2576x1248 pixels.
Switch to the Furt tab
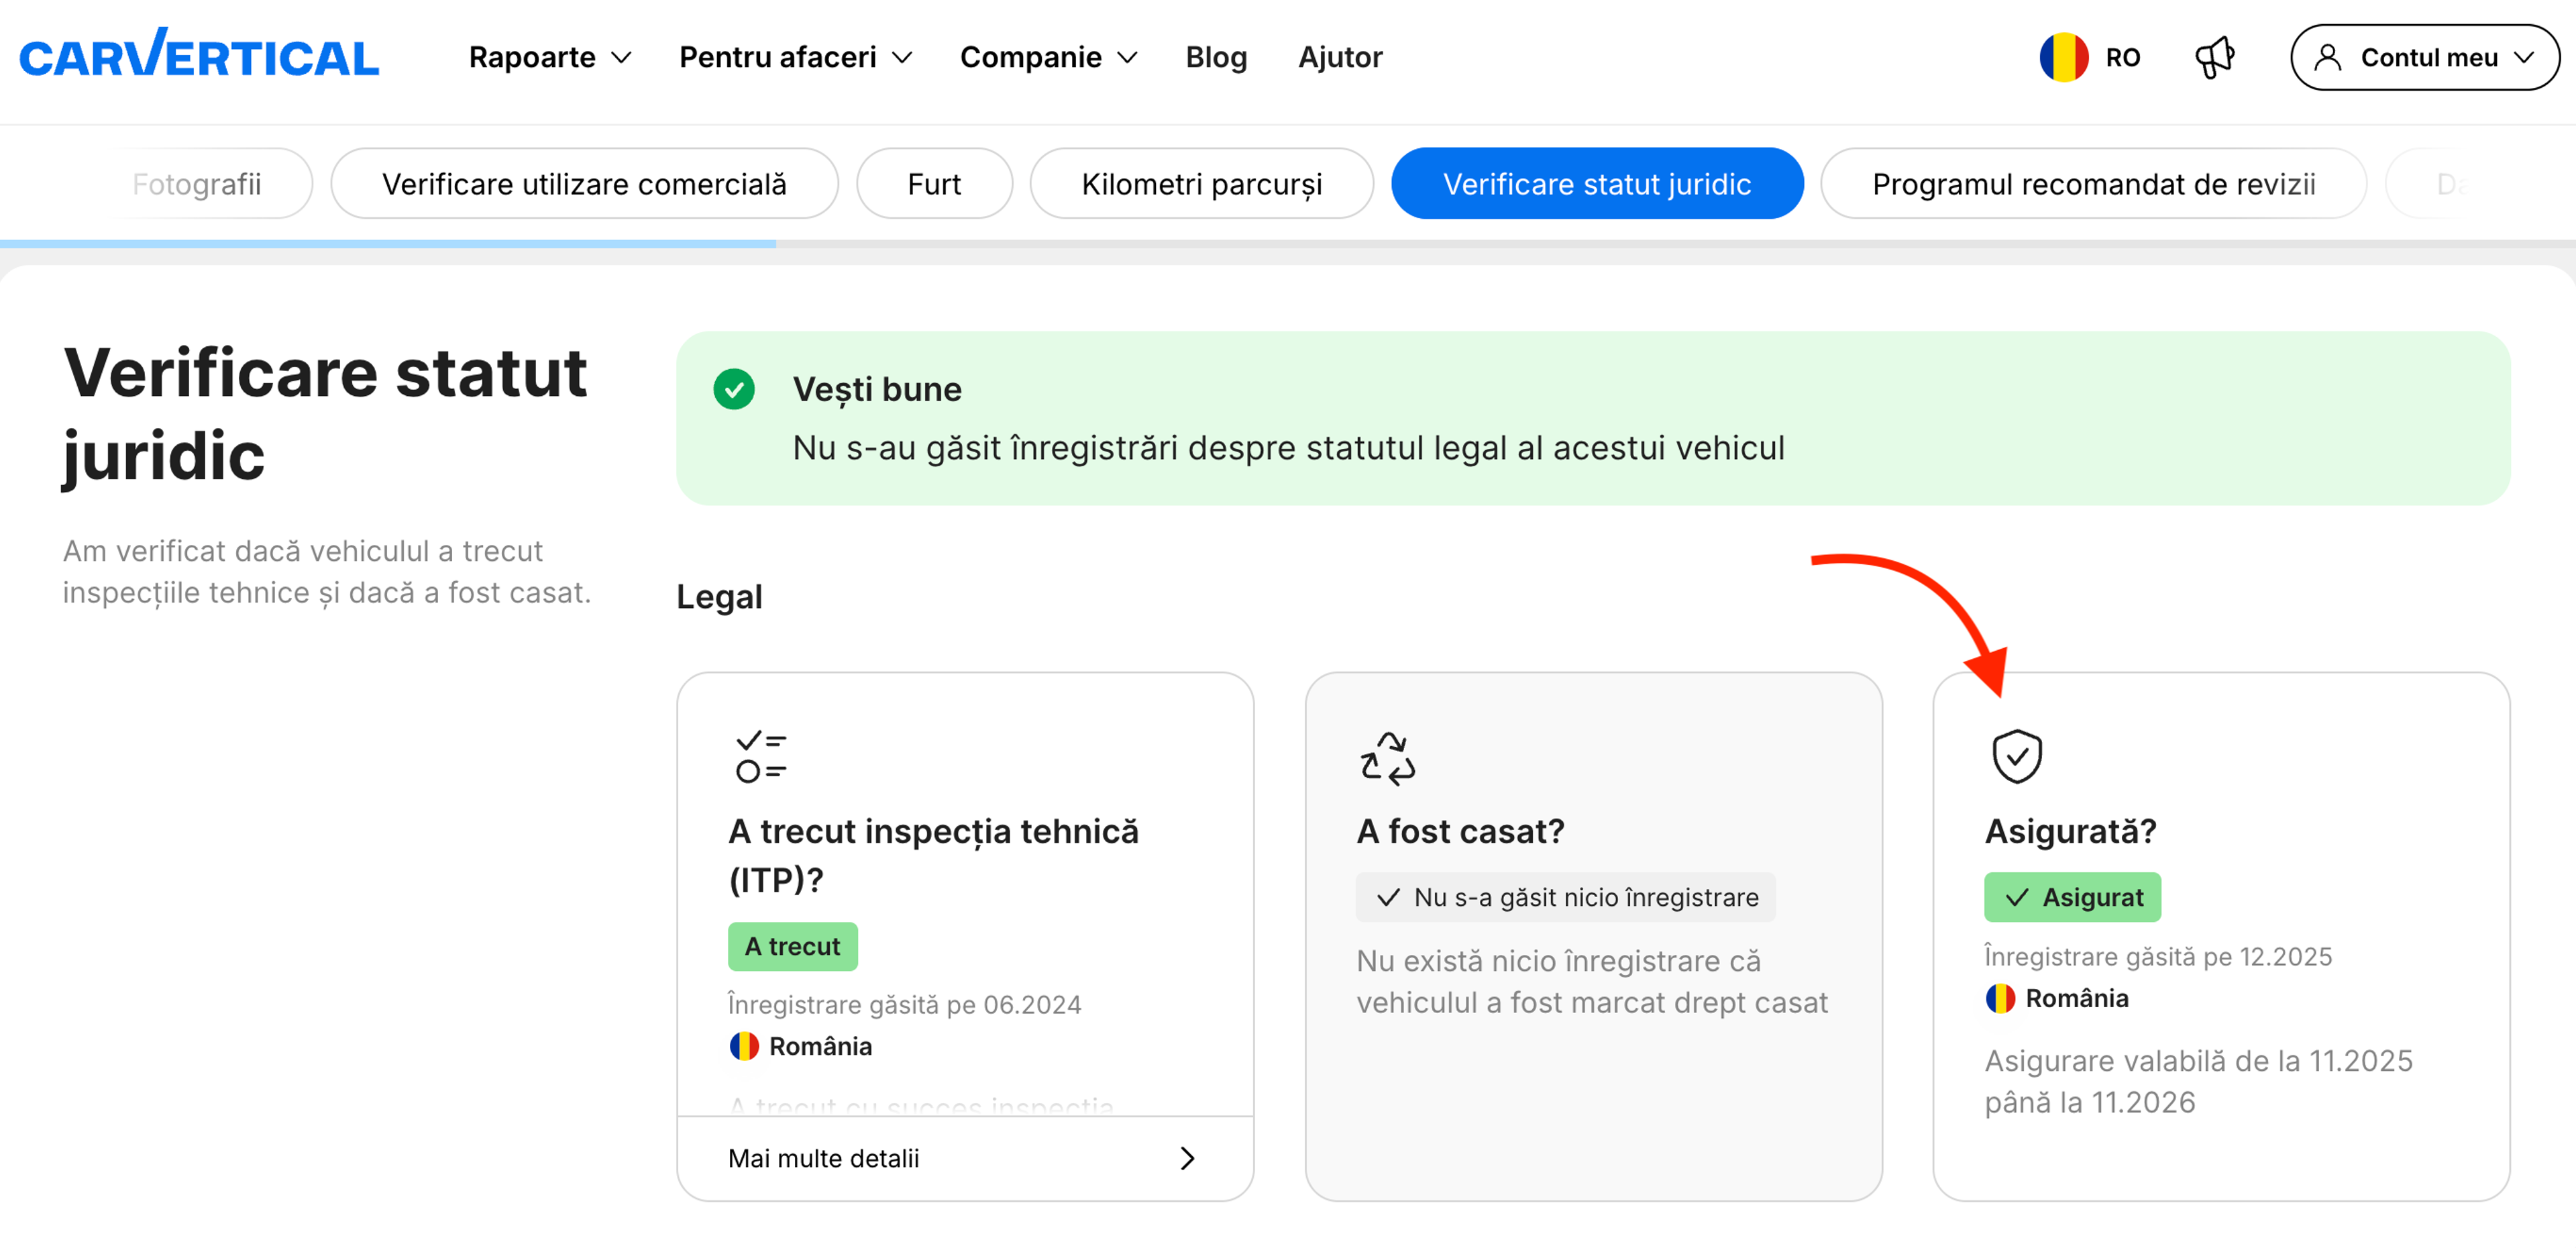(933, 183)
